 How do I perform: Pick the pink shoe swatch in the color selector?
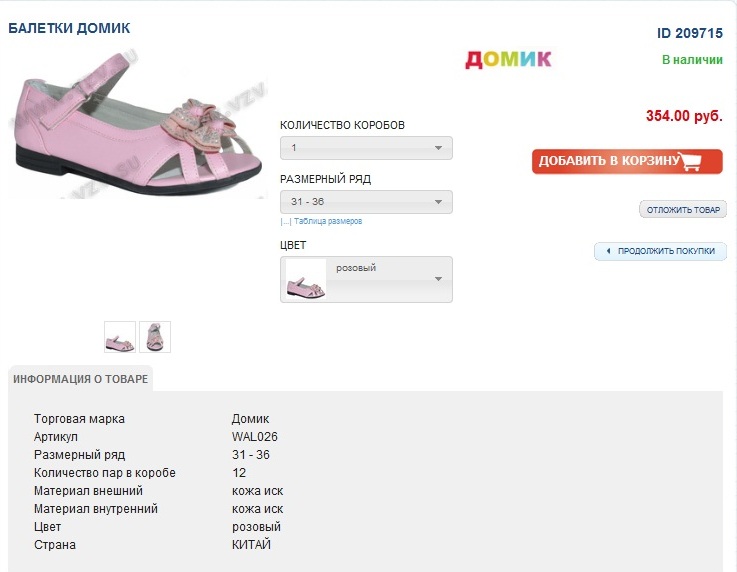[x=306, y=280]
